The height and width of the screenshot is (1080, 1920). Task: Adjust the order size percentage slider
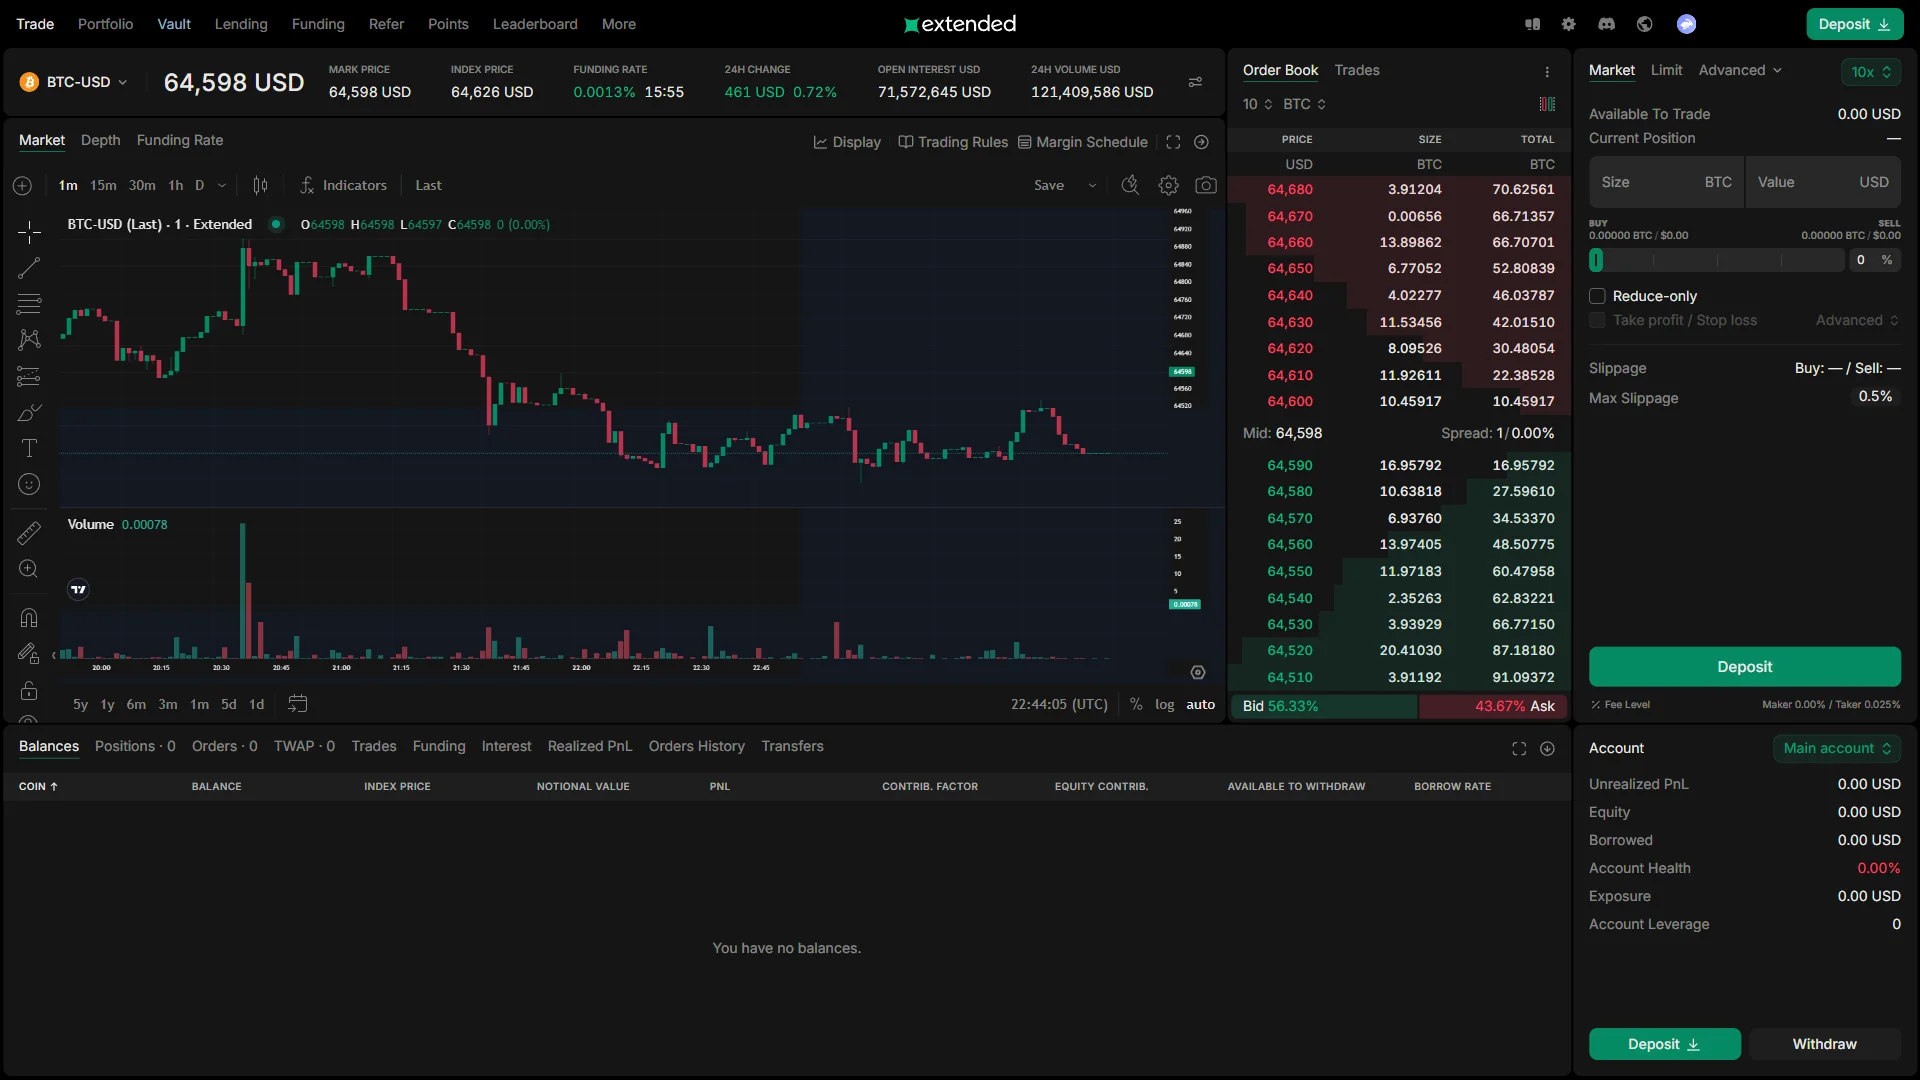[x=1716, y=260]
